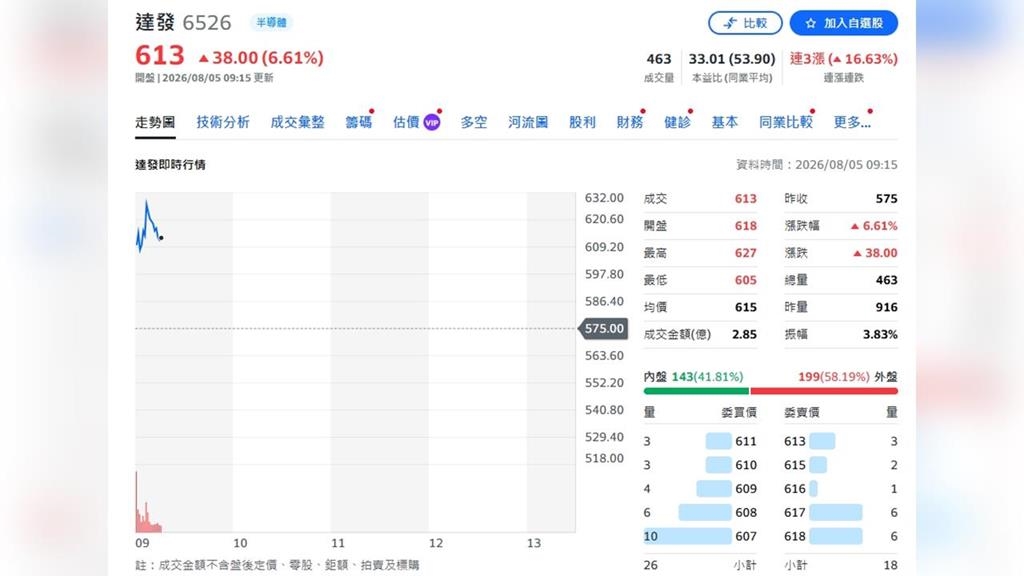Click the bid price 609 row

point(700,488)
